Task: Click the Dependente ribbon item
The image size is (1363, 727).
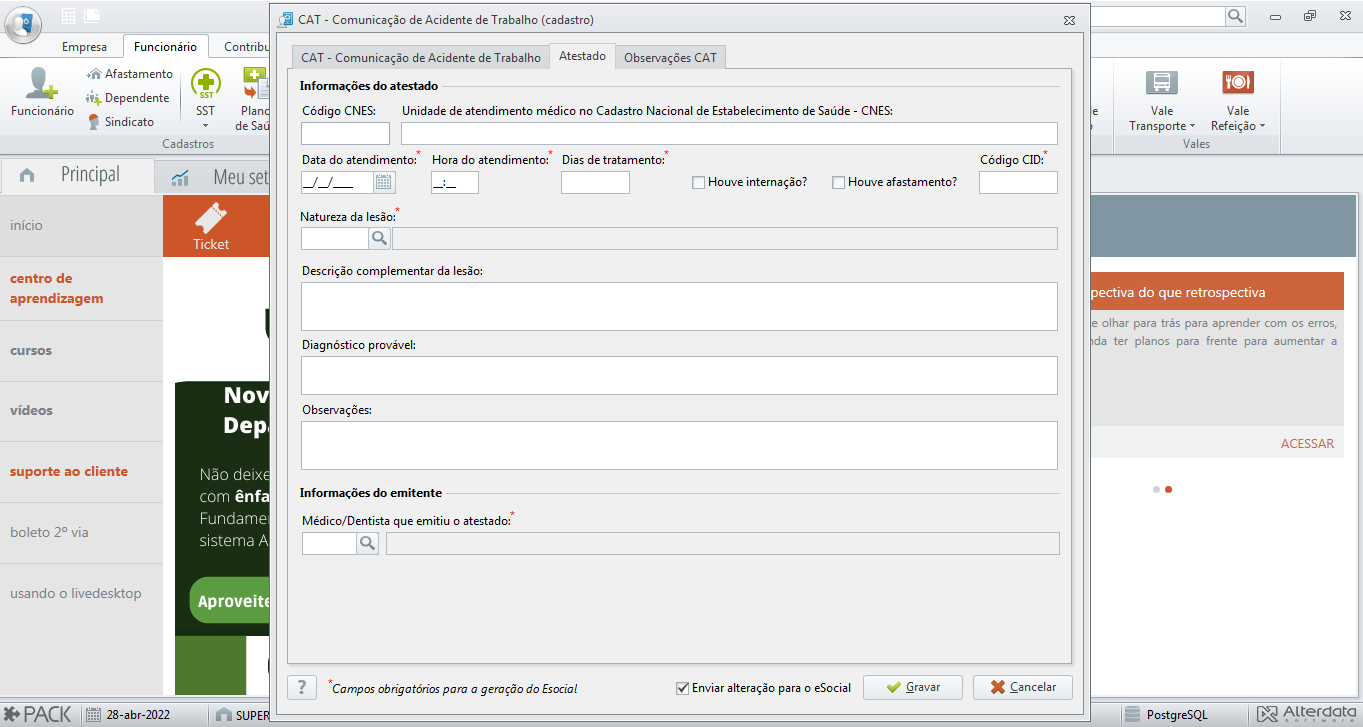Action: (x=128, y=98)
